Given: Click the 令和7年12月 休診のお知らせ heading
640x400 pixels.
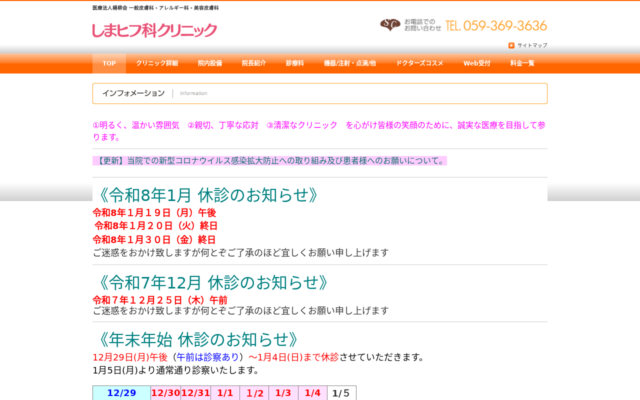Looking at the screenshot, I should (213, 281).
